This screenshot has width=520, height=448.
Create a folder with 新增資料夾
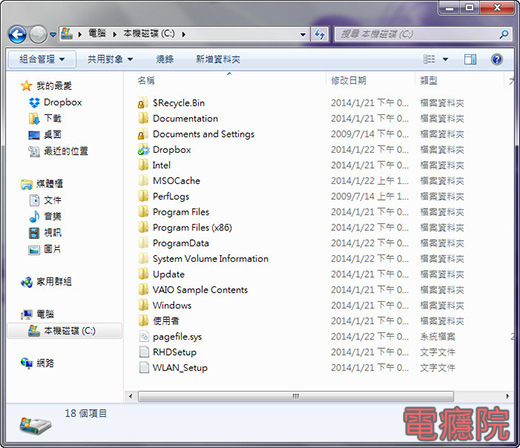218,59
